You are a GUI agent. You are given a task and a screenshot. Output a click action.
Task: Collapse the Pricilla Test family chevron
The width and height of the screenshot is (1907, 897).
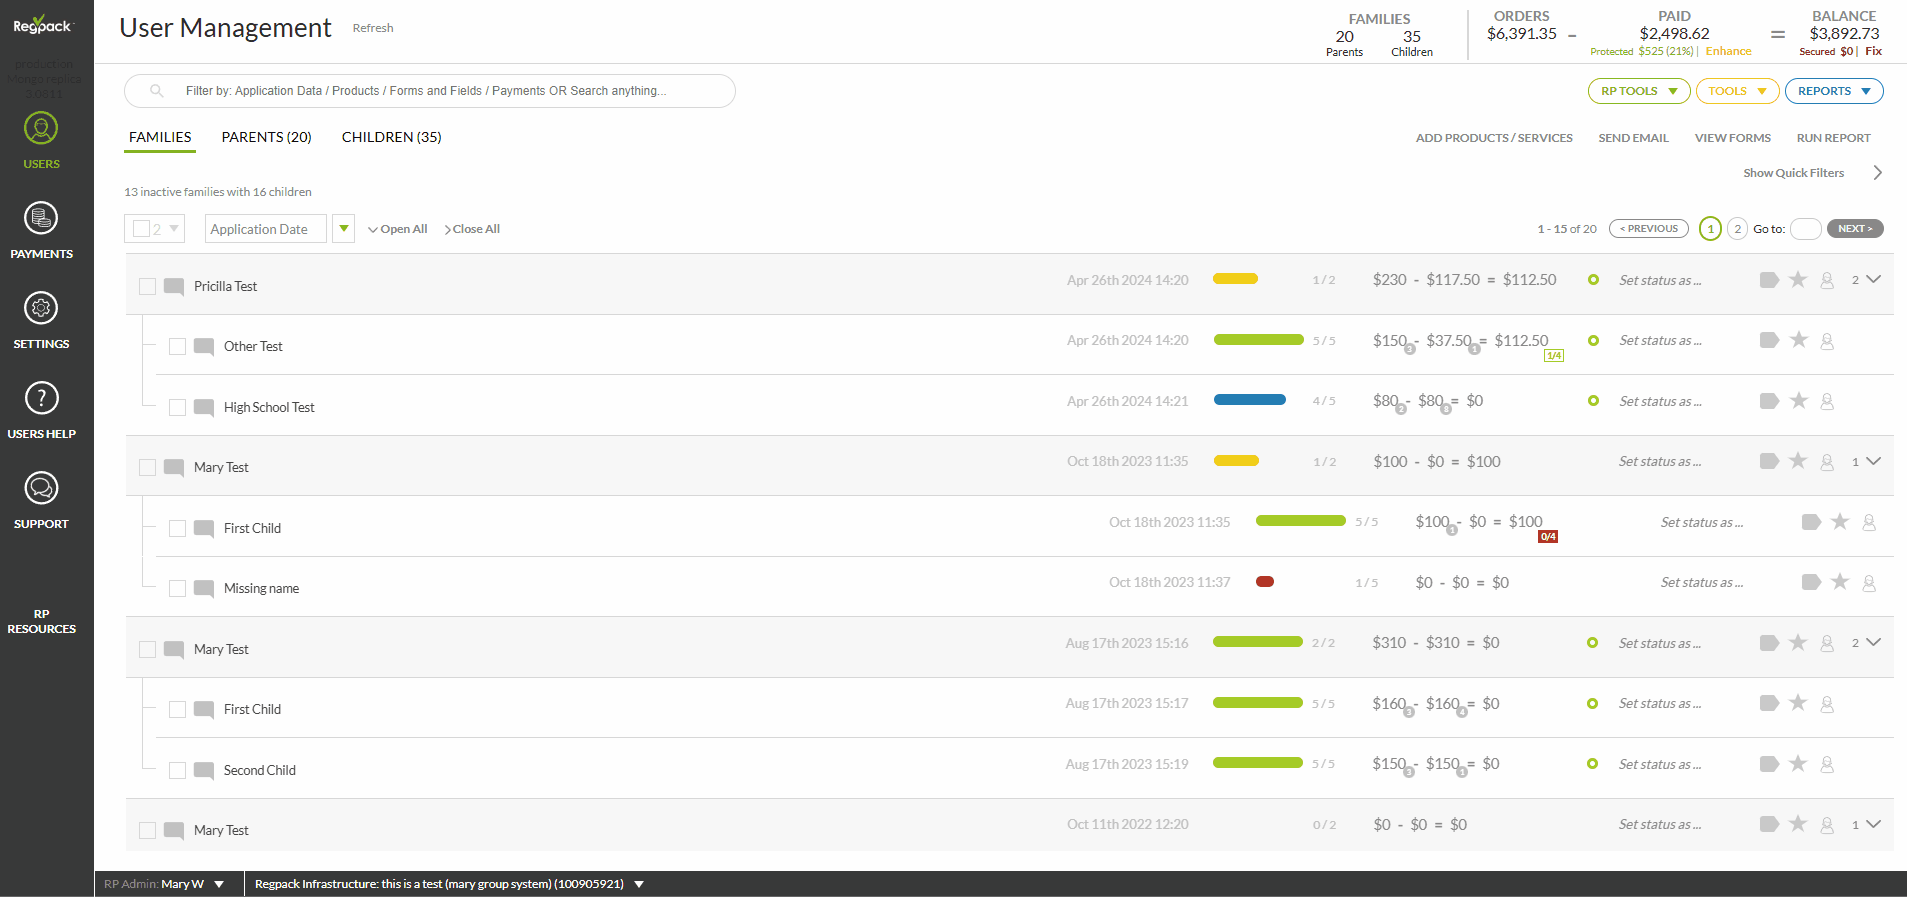tap(1874, 280)
